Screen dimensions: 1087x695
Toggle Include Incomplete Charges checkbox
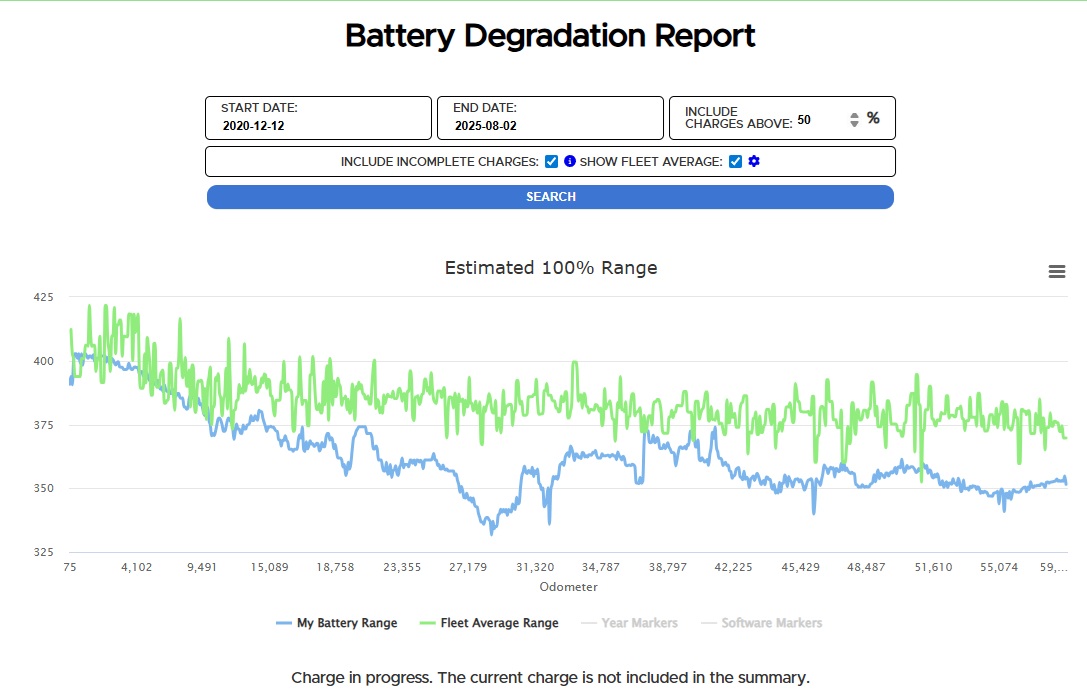[551, 161]
